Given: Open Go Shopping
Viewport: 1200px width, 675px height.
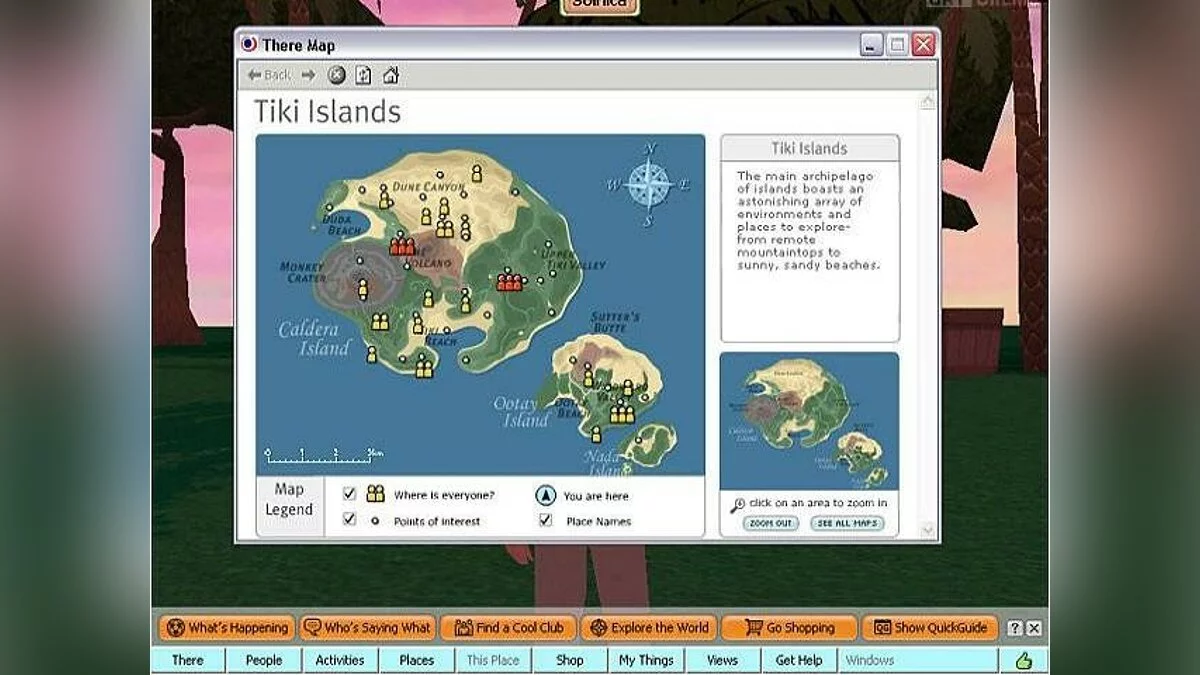Looking at the screenshot, I should pos(790,628).
